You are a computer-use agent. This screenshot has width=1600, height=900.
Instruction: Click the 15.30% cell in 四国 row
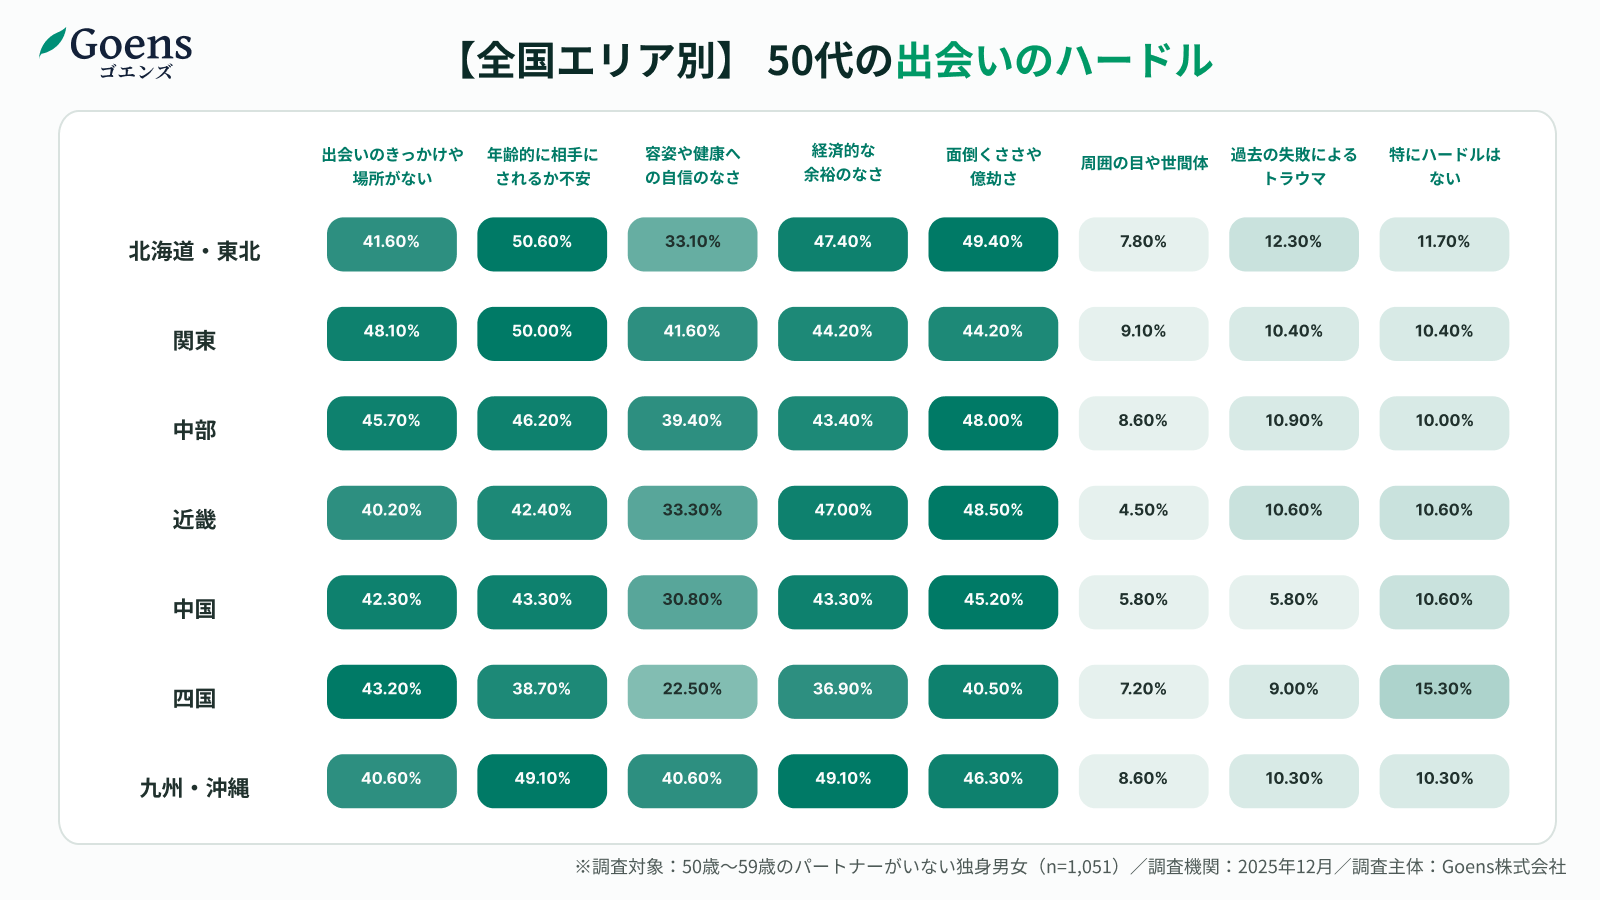(1444, 691)
